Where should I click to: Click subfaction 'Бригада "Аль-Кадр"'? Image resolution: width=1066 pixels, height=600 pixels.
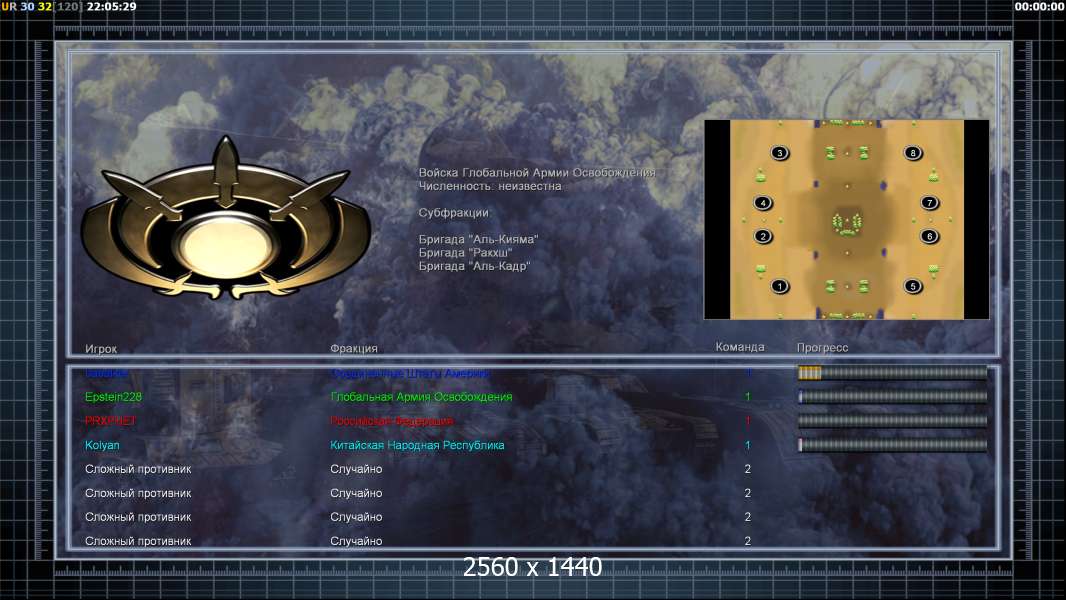click(x=474, y=266)
